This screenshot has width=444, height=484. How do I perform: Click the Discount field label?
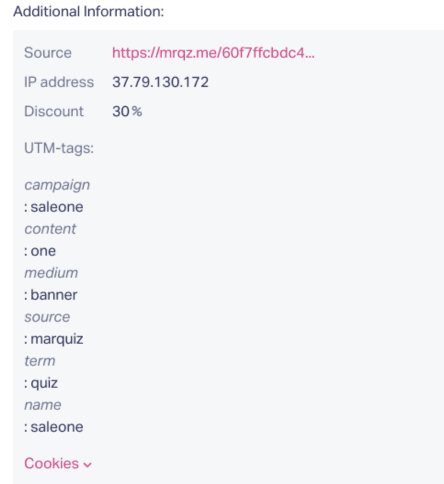(x=54, y=111)
